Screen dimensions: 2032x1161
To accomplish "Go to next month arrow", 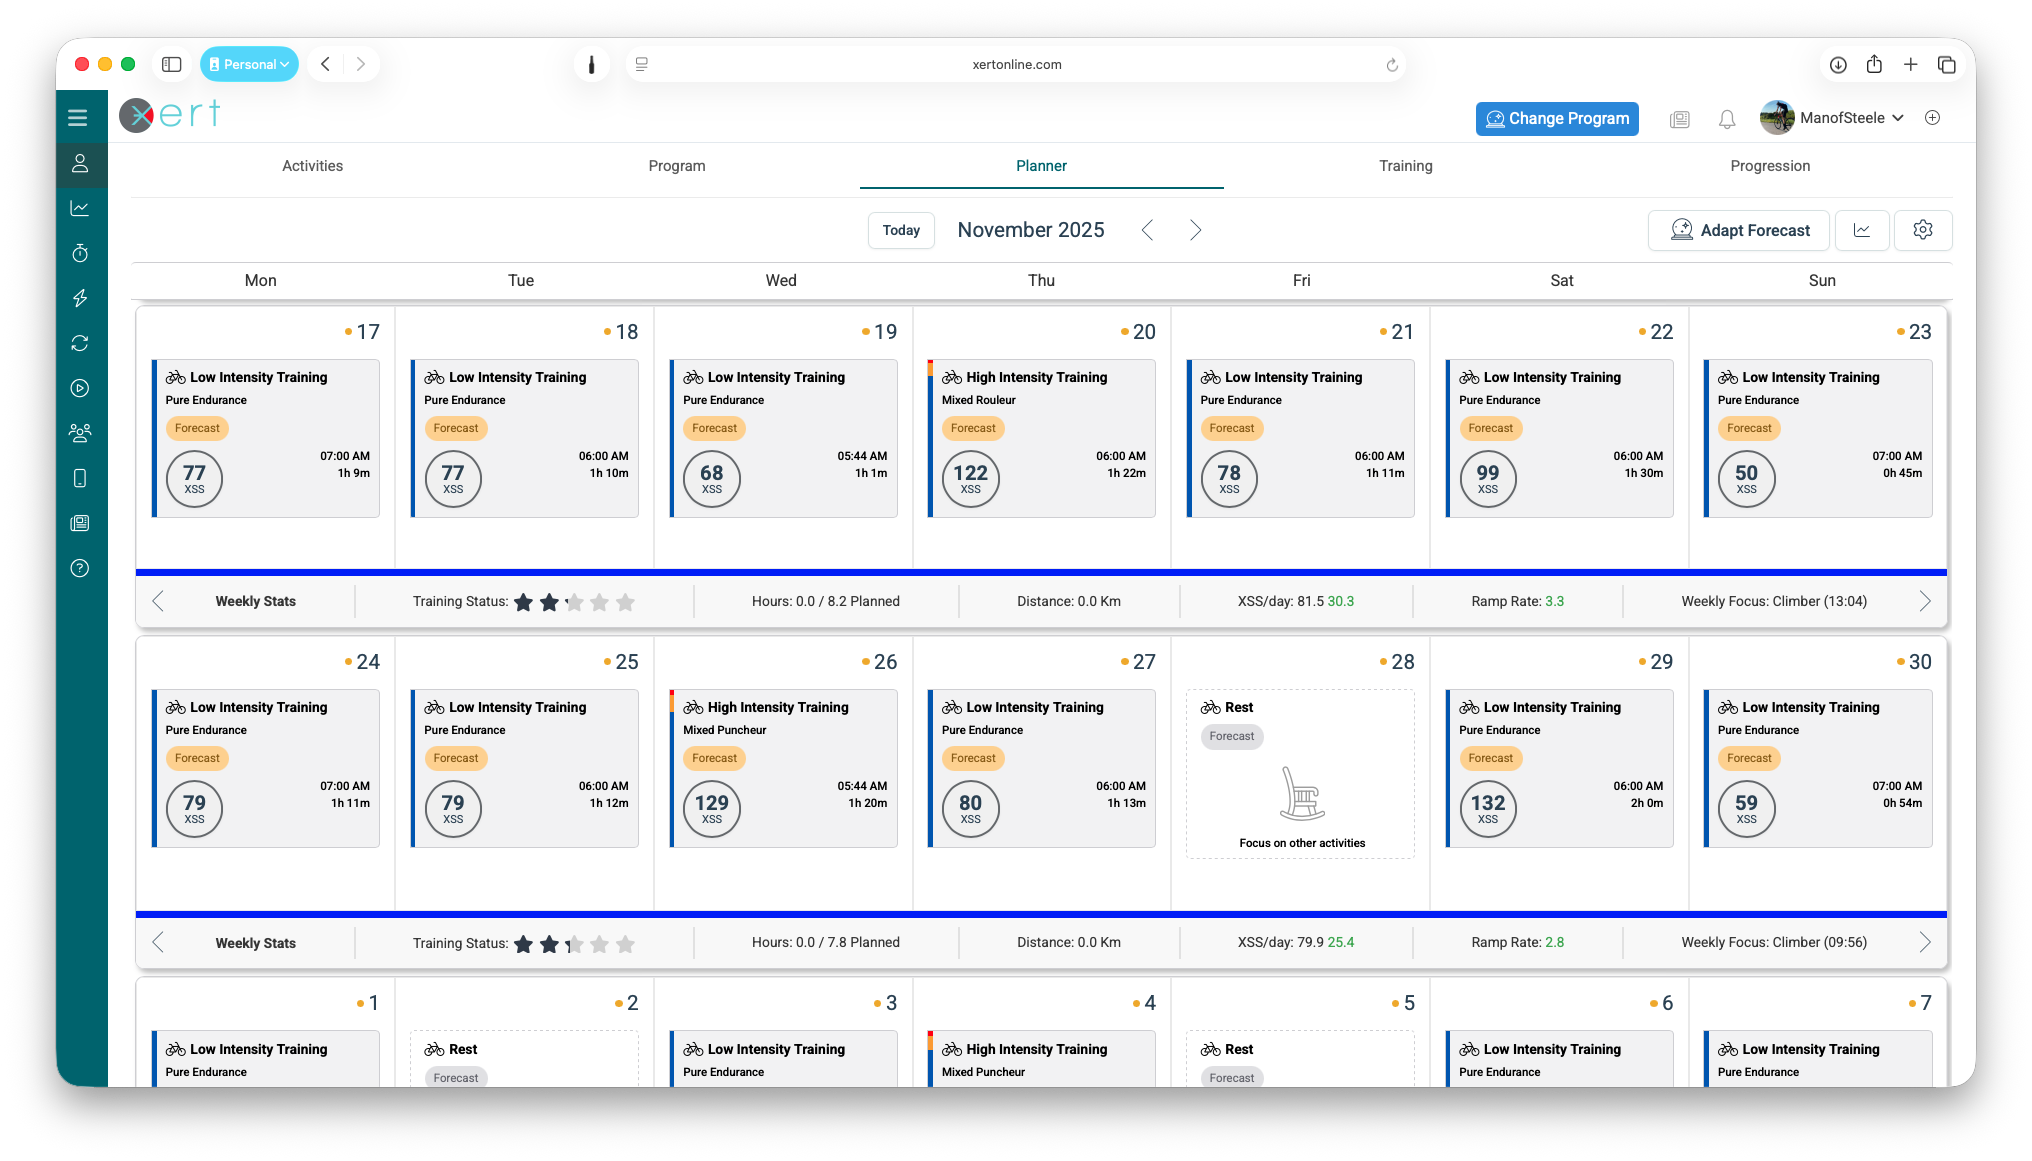I will (x=1195, y=230).
